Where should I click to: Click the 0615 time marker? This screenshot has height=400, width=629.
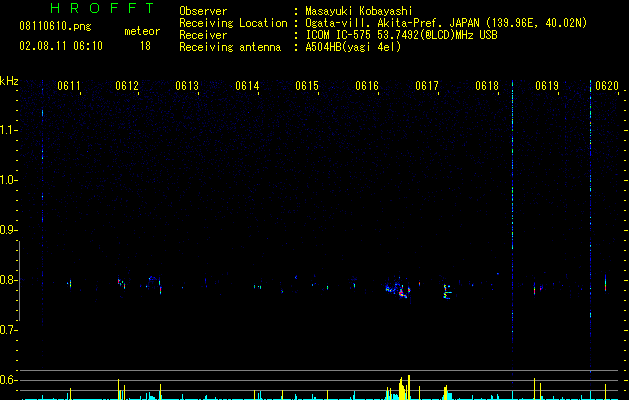(x=307, y=86)
